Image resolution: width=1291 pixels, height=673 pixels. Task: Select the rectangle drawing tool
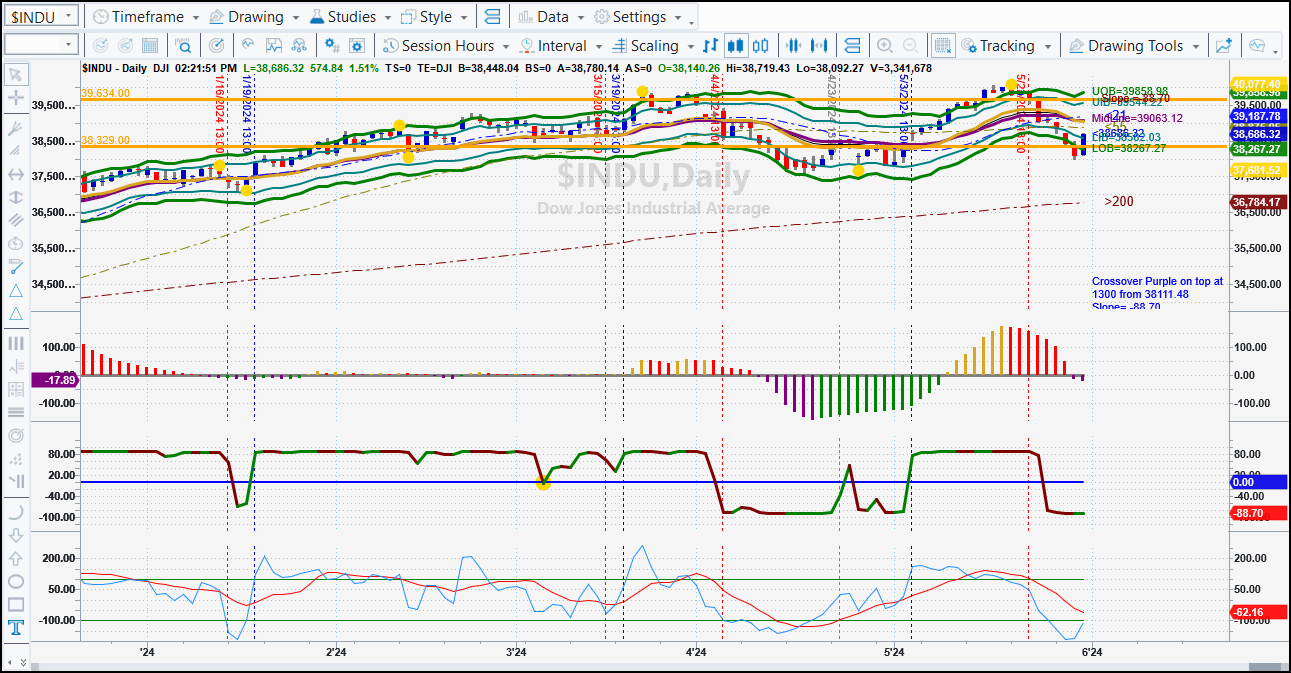[x=15, y=604]
